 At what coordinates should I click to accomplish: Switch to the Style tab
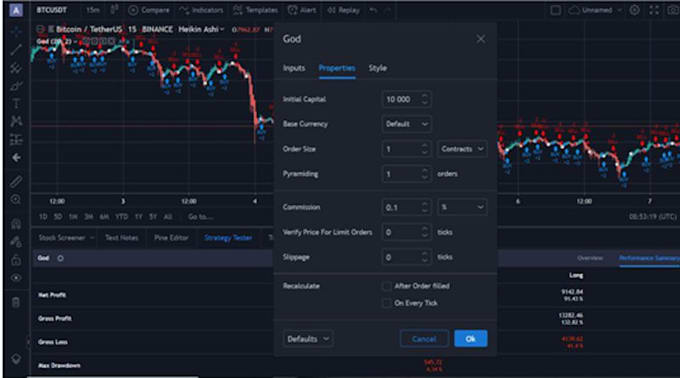[378, 68]
